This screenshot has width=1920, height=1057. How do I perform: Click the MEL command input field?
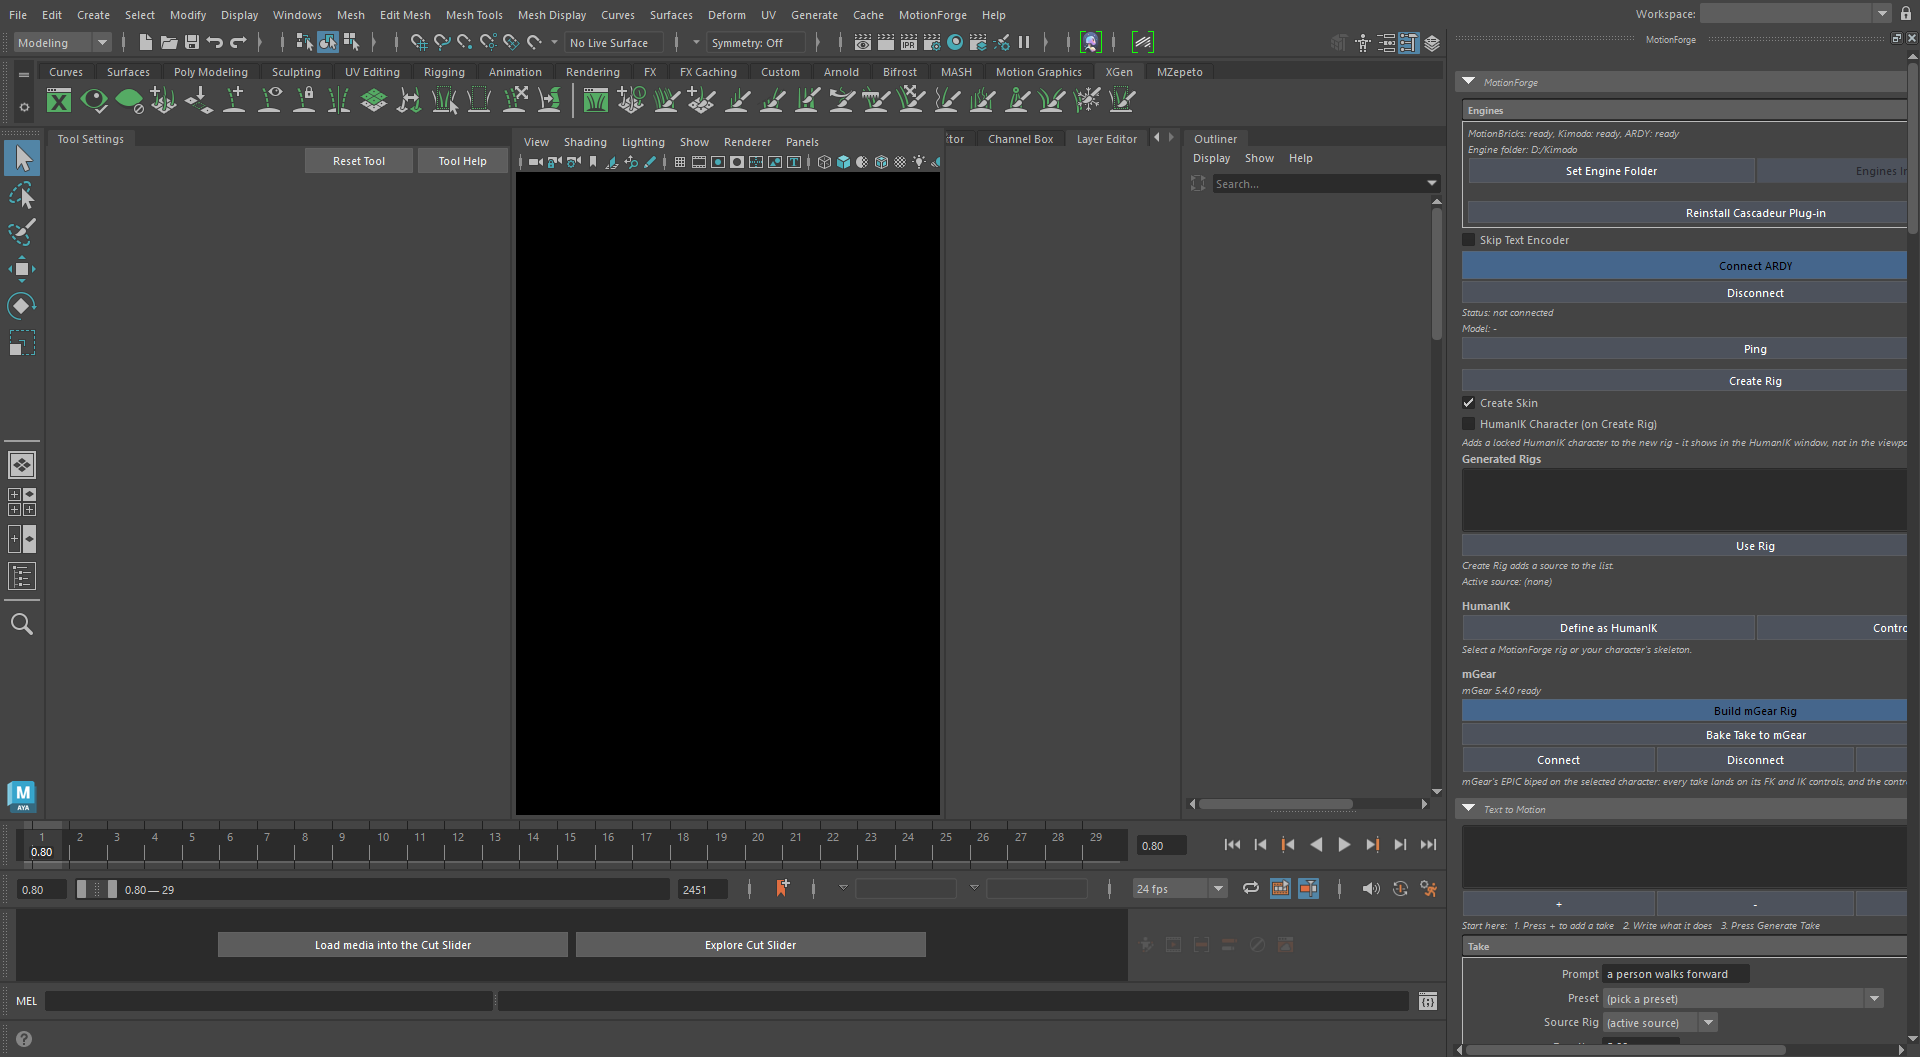(x=269, y=1001)
